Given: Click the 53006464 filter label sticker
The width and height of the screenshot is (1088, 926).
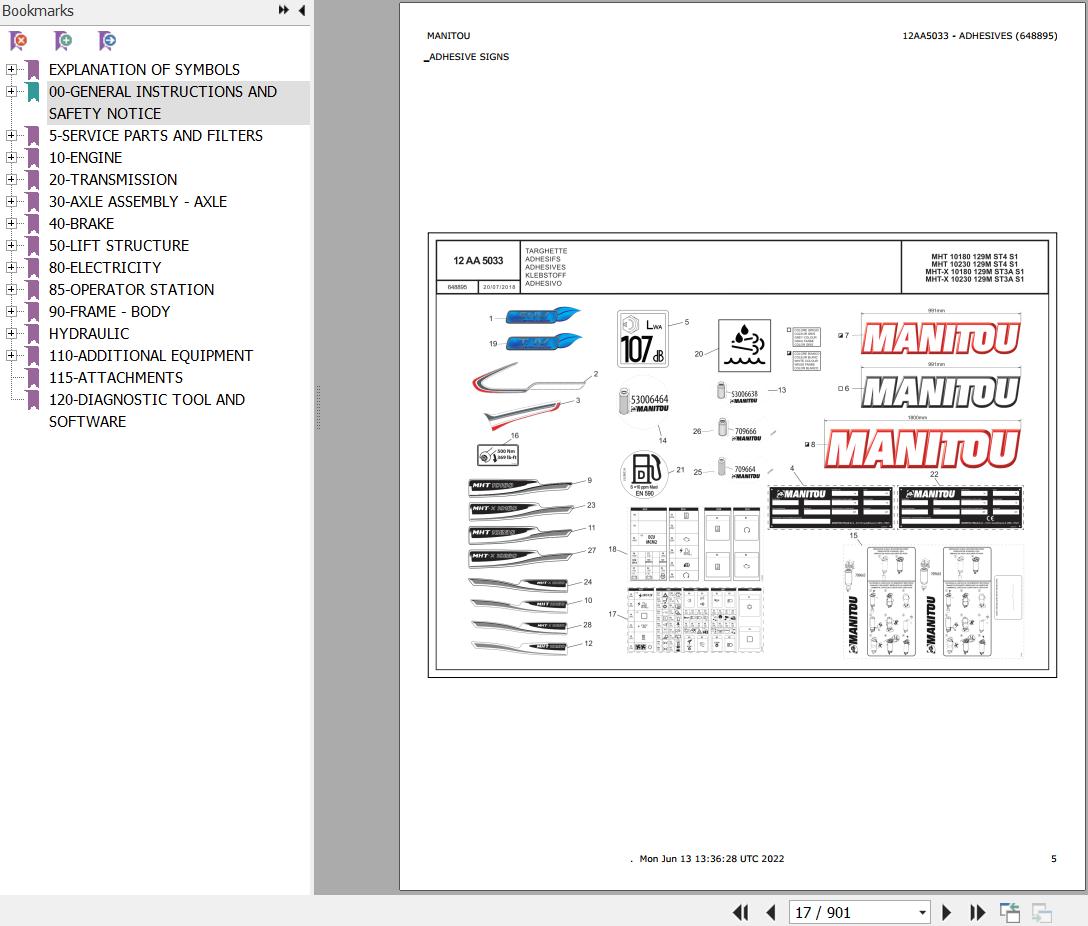Looking at the screenshot, I should pyautogui.click(x=644, y=401).
